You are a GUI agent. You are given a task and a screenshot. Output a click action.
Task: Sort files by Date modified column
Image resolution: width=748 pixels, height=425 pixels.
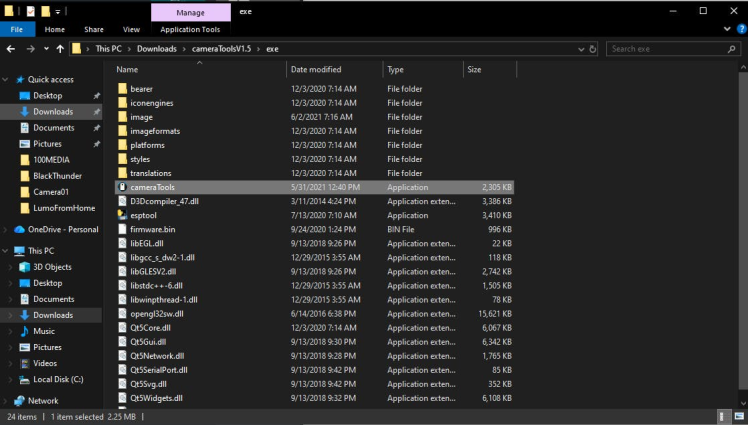[315, 70]
